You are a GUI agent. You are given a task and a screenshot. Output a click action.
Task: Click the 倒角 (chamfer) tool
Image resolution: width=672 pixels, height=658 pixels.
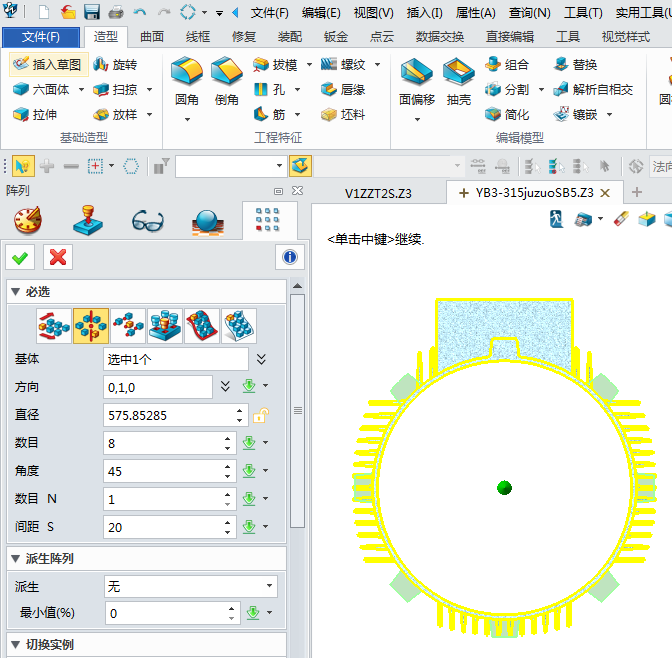click(x=227, y=82)
